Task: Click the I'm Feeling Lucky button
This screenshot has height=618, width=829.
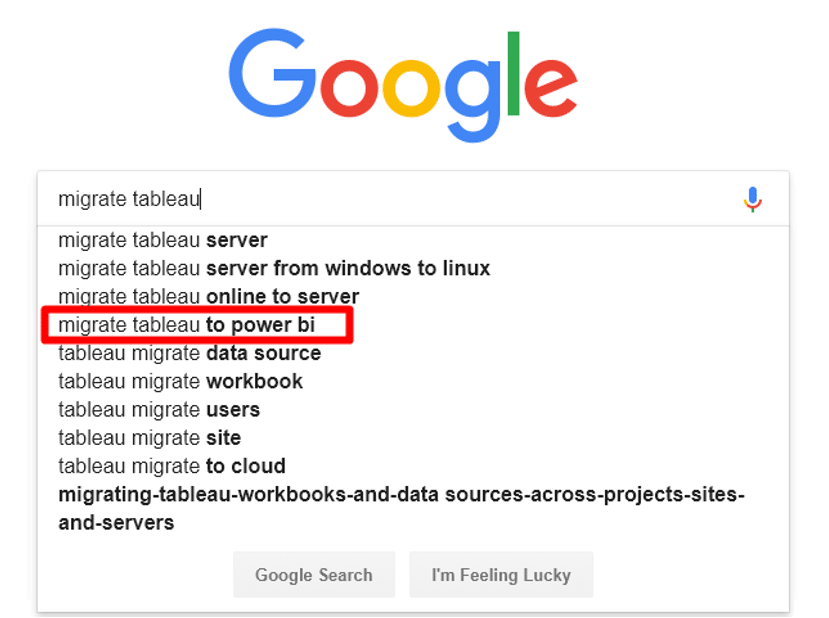Action: tap(501, 575)
